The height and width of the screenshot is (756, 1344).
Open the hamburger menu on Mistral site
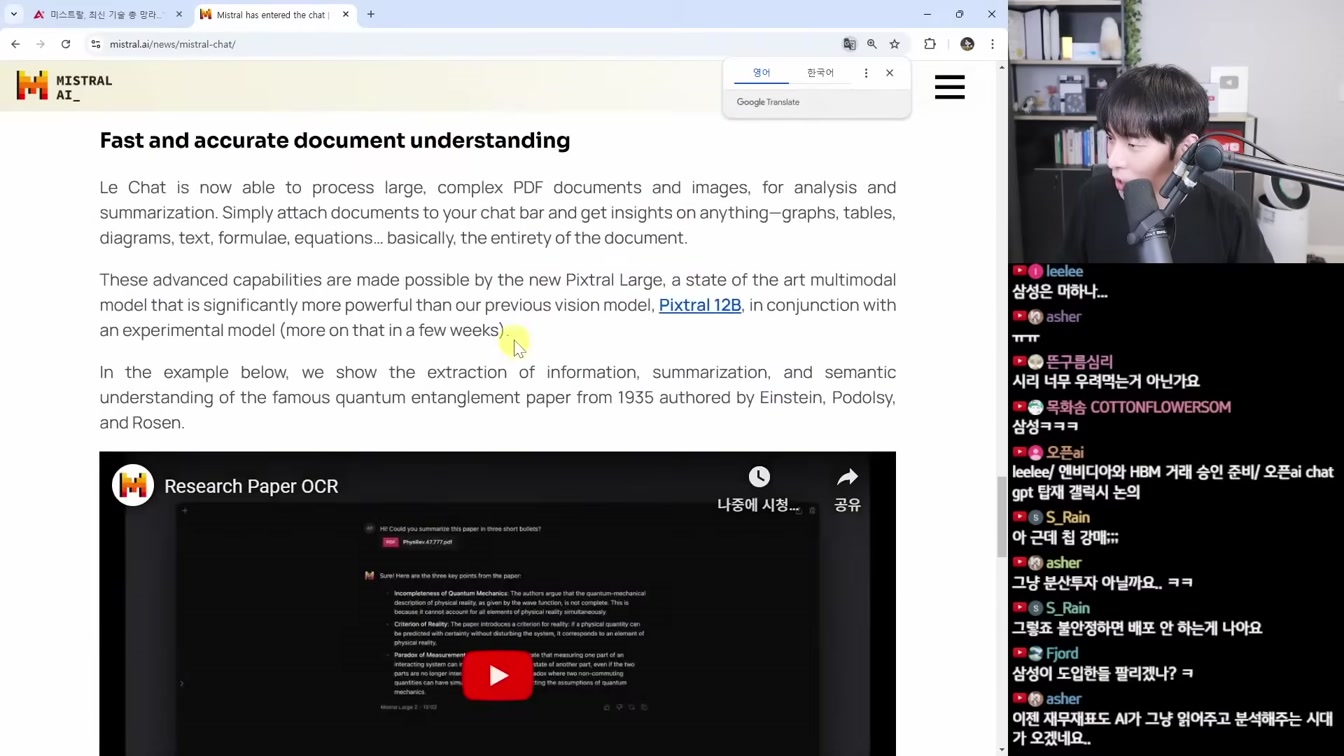(950, 87)
